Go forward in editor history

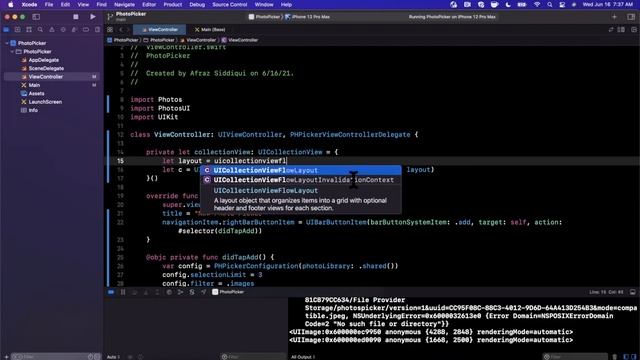[128, 30]
